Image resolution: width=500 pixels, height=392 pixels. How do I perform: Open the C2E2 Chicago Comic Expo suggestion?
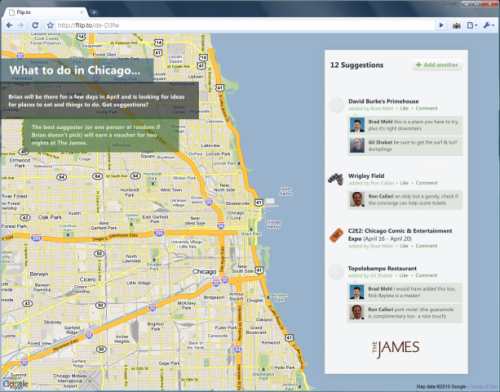(x=400, y=235)
